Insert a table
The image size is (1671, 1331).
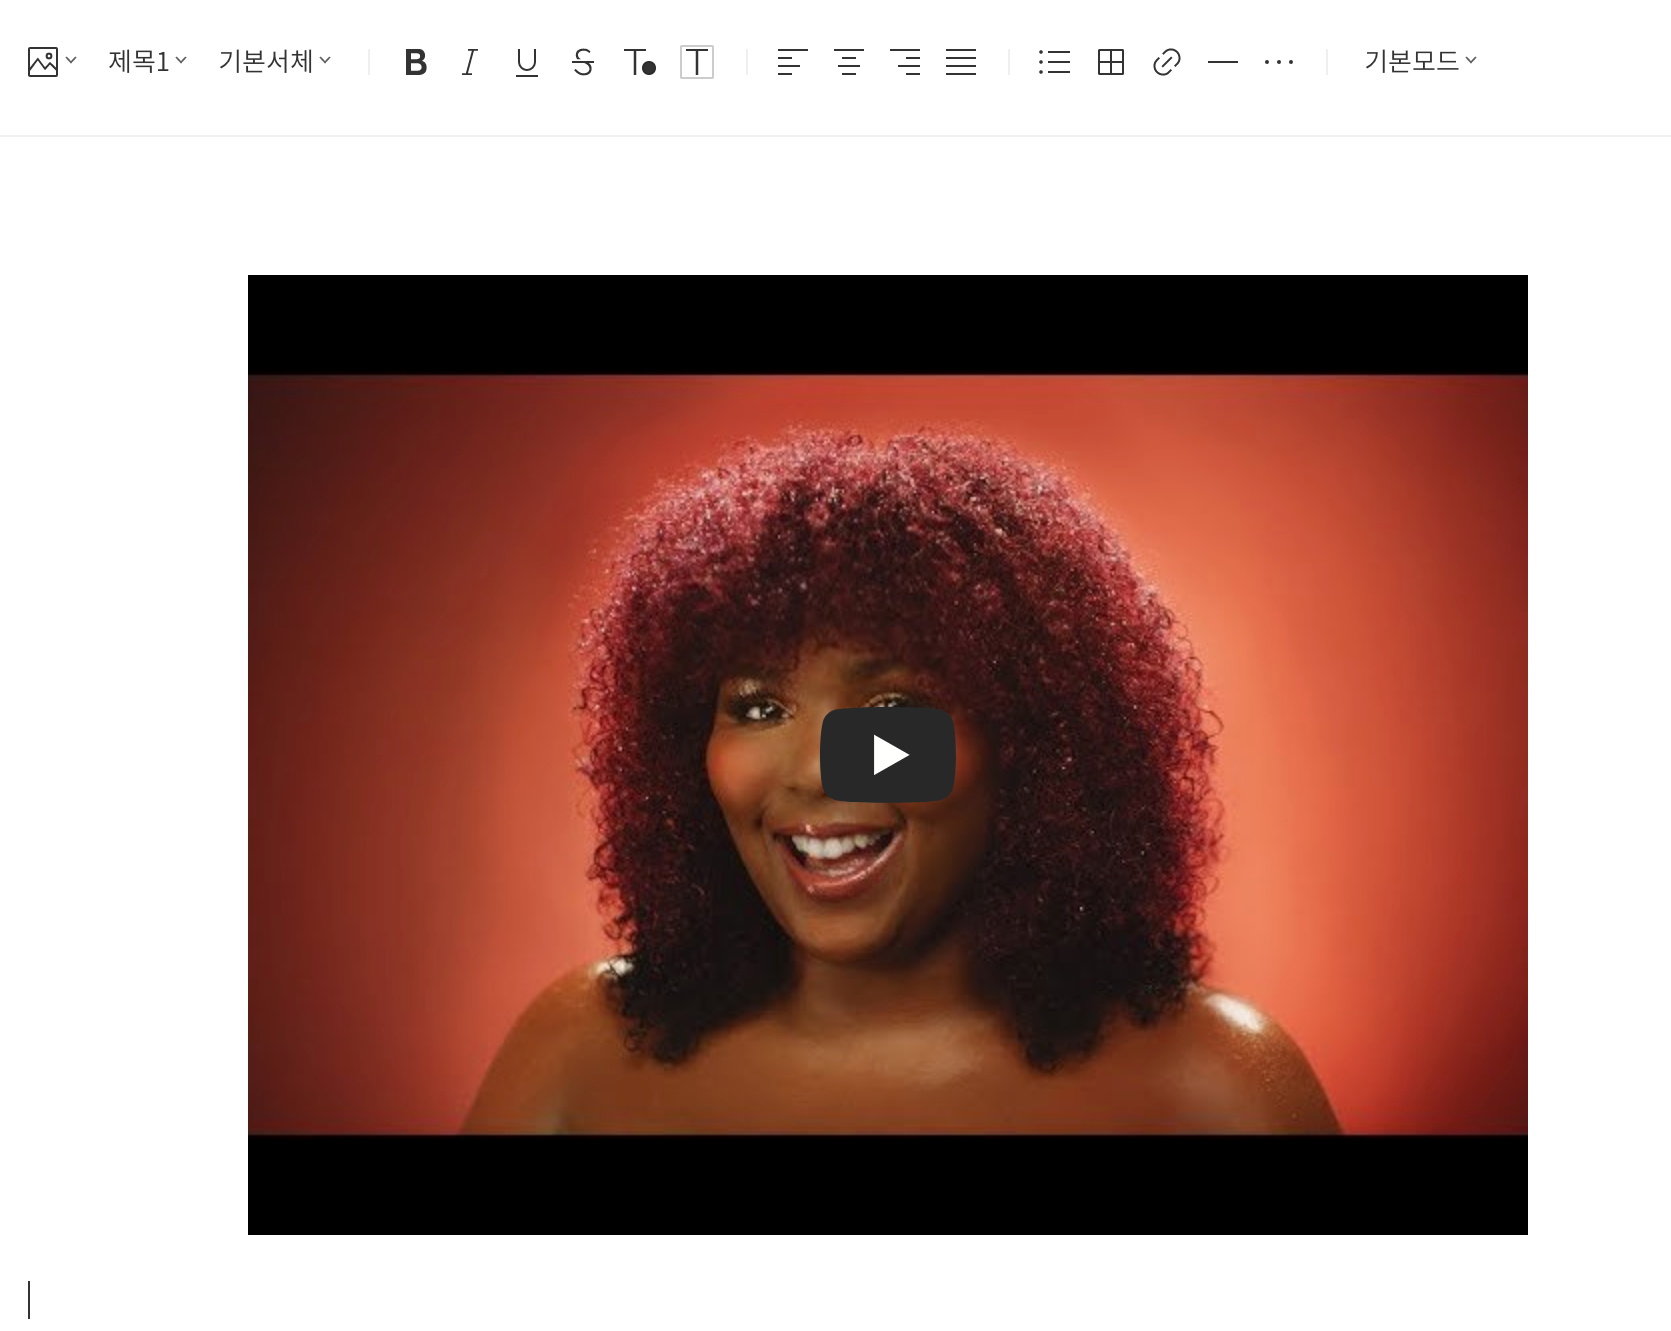(x=1111, y=63)
